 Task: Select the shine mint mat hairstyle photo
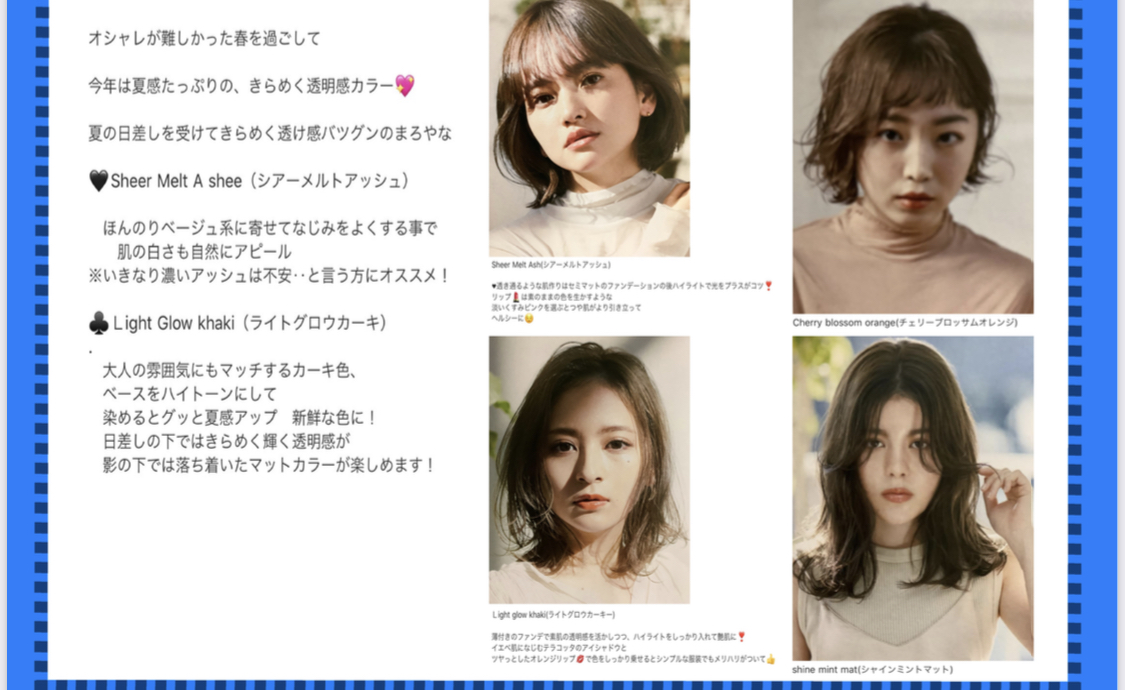pos(912,497)
